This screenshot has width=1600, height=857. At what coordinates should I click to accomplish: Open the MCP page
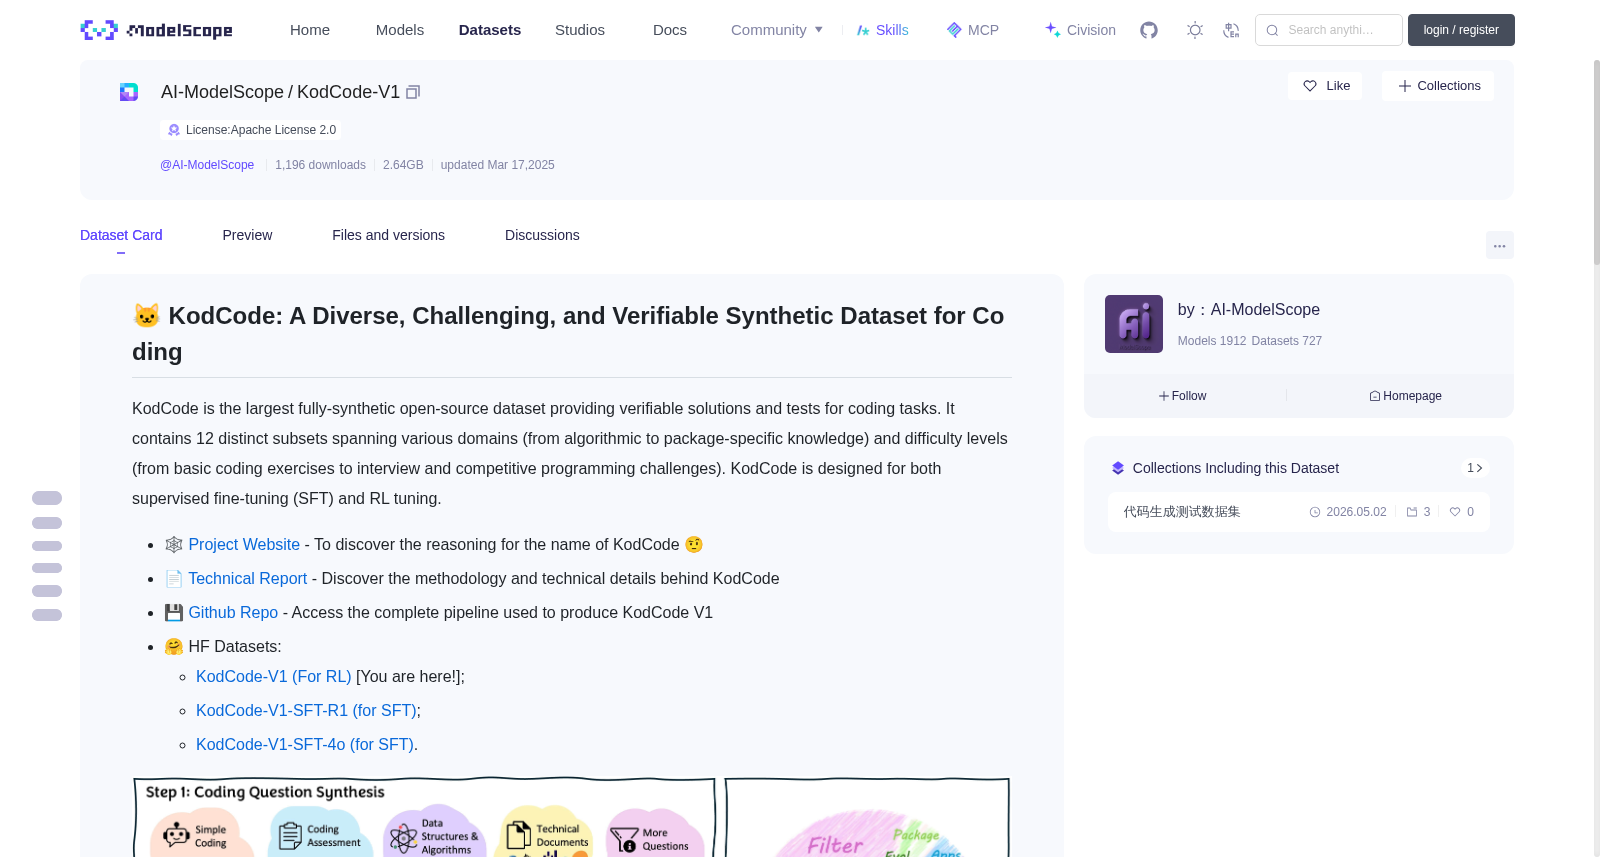pos(973,30)
